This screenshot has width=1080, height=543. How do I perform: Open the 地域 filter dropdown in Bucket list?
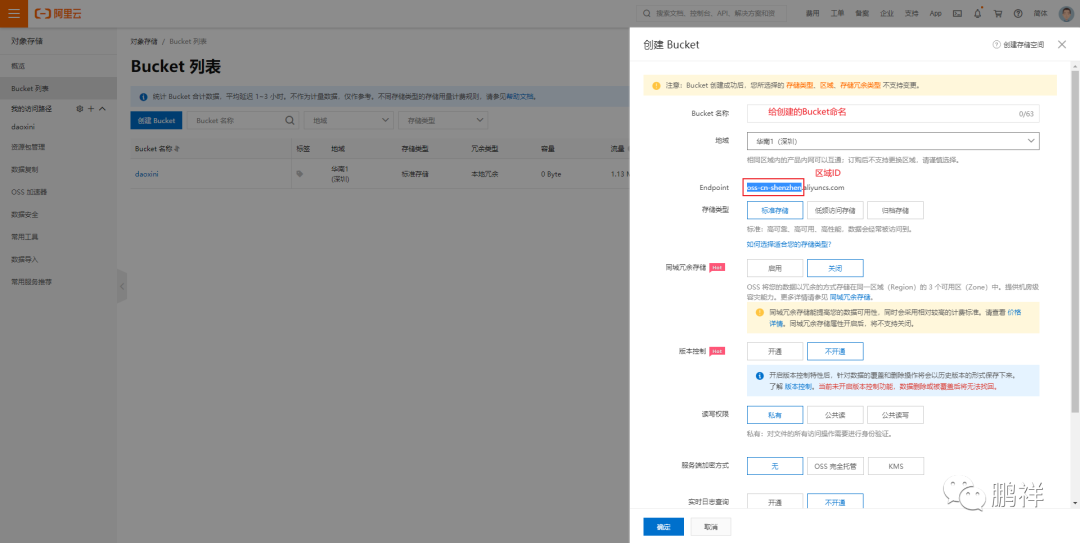point(349,120)
